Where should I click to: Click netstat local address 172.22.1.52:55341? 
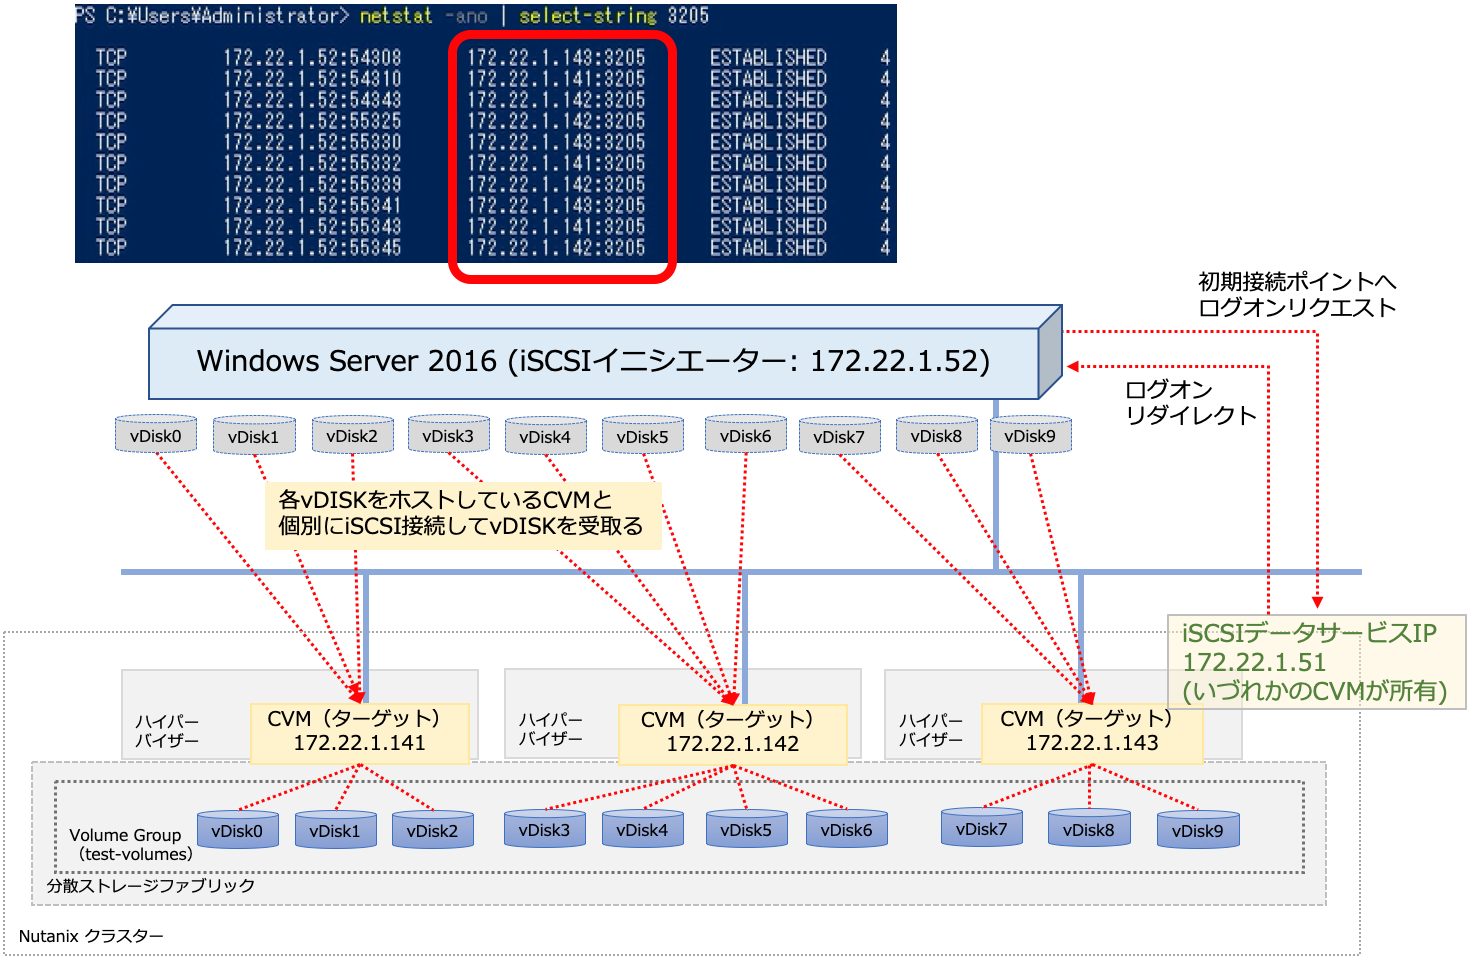(312, 205)
